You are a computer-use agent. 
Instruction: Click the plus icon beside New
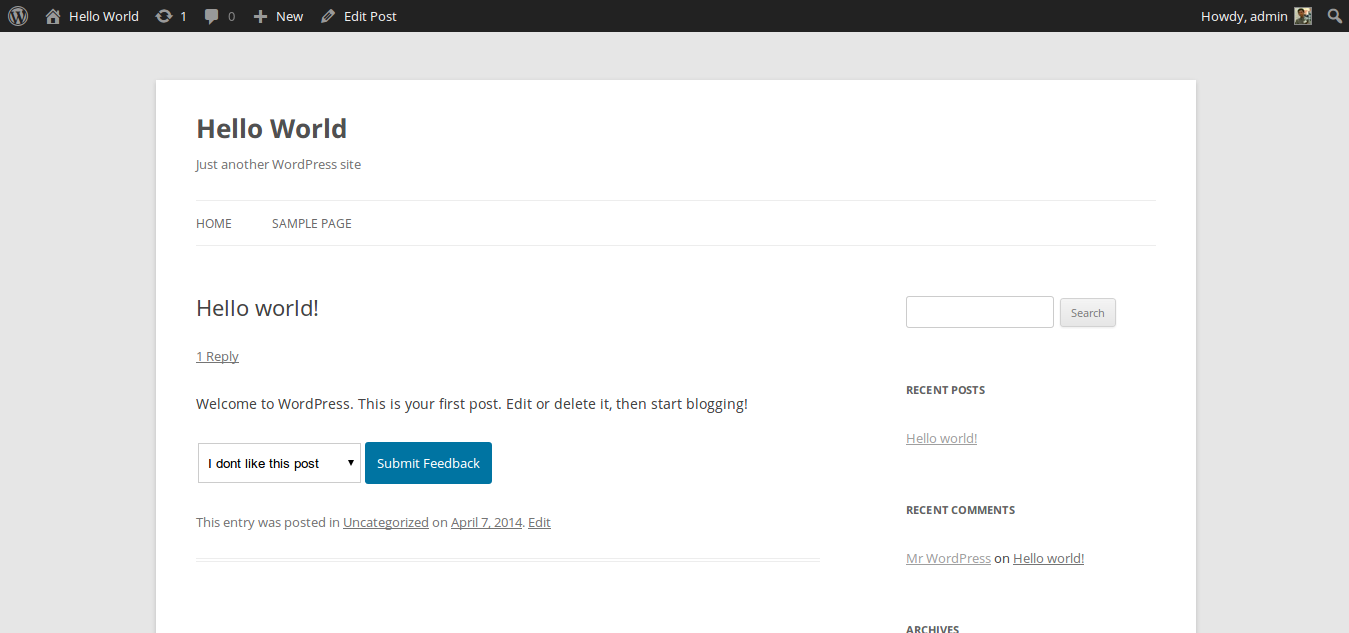point(260,16)
